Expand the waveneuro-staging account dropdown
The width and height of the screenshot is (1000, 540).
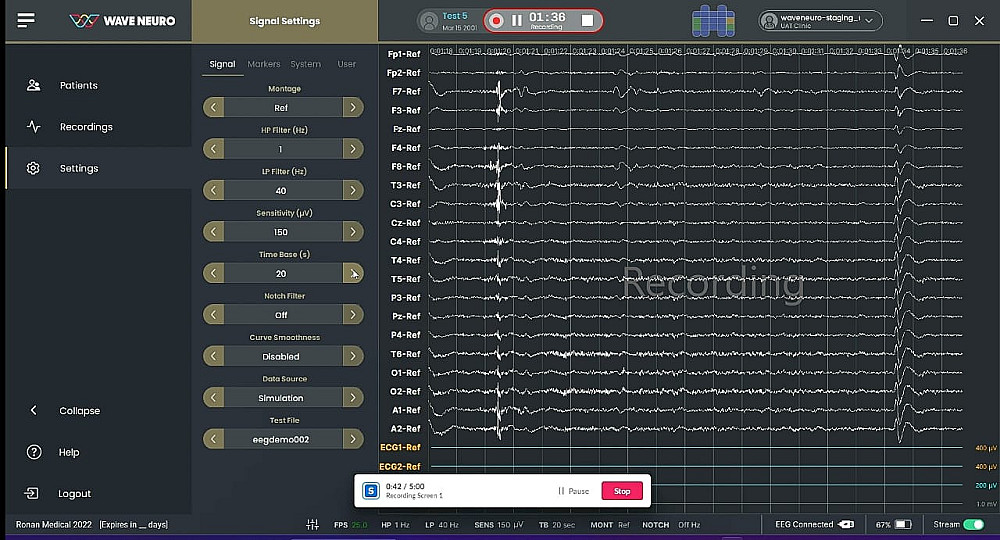(x=869, y=21)
